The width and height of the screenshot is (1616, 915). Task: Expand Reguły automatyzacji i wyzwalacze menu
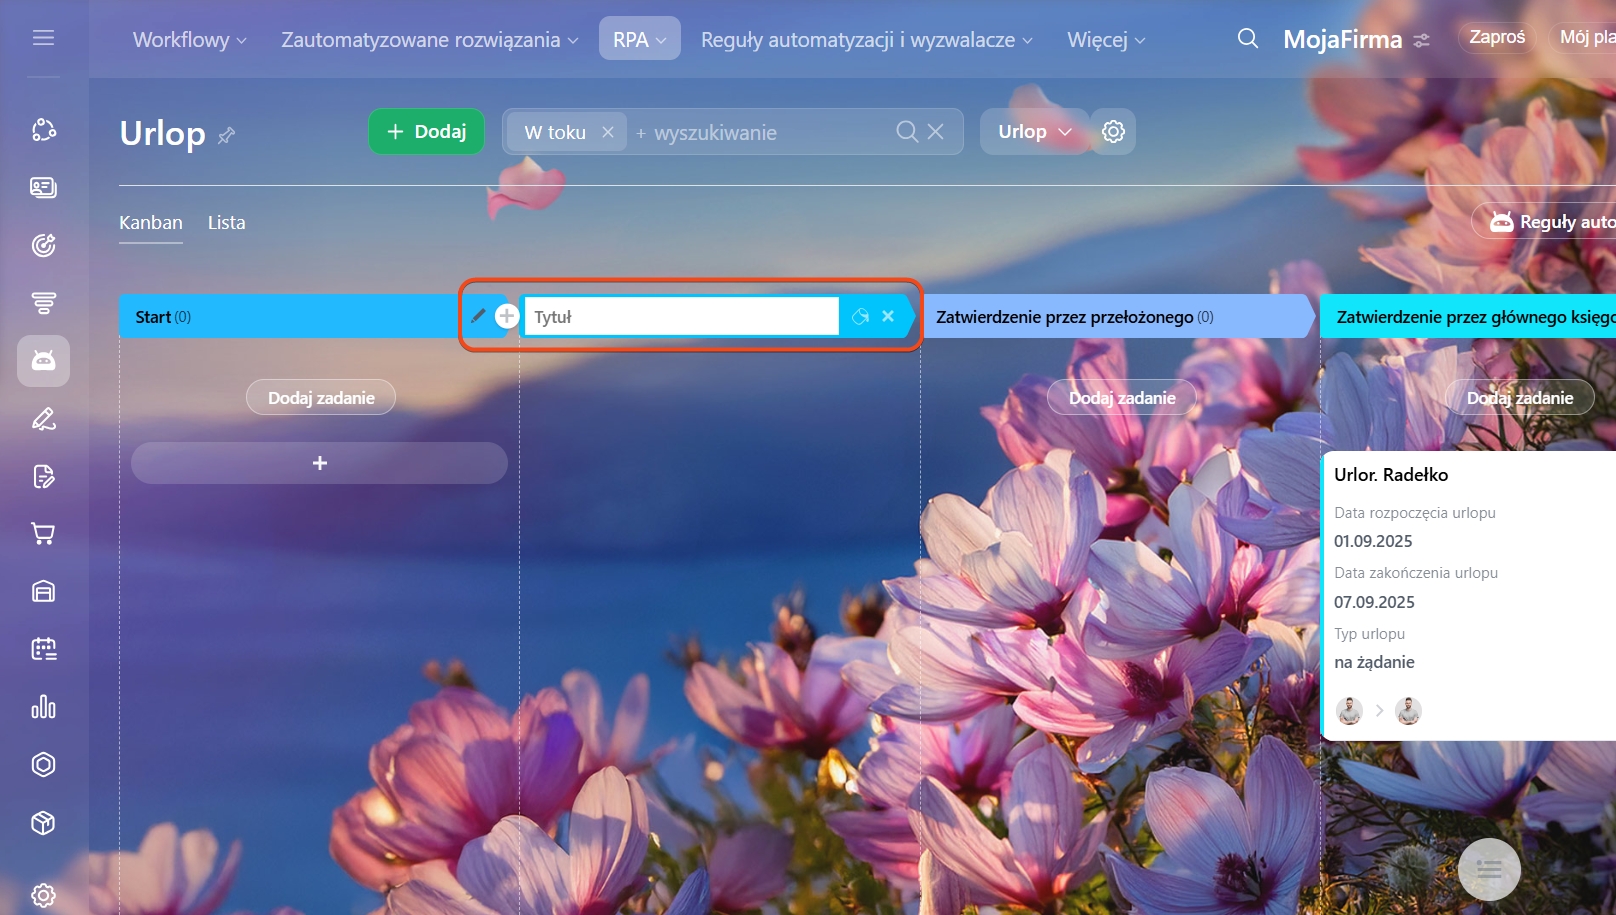point(867,40)
